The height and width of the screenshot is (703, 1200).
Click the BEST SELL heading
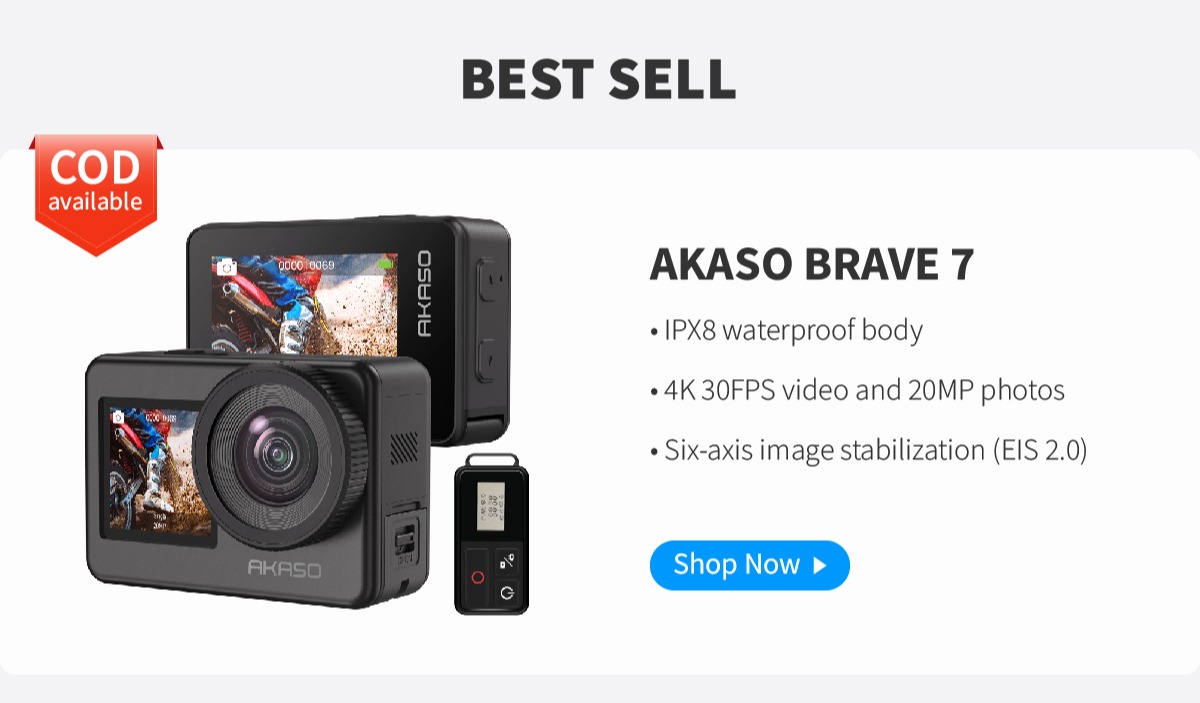pos(599,79)
